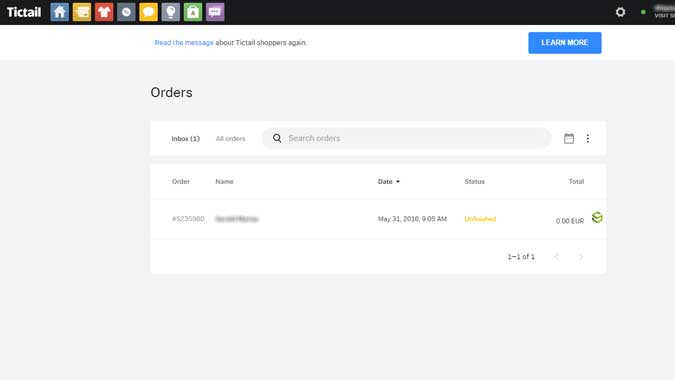Switch to the All orders tab

coord(230,139)
